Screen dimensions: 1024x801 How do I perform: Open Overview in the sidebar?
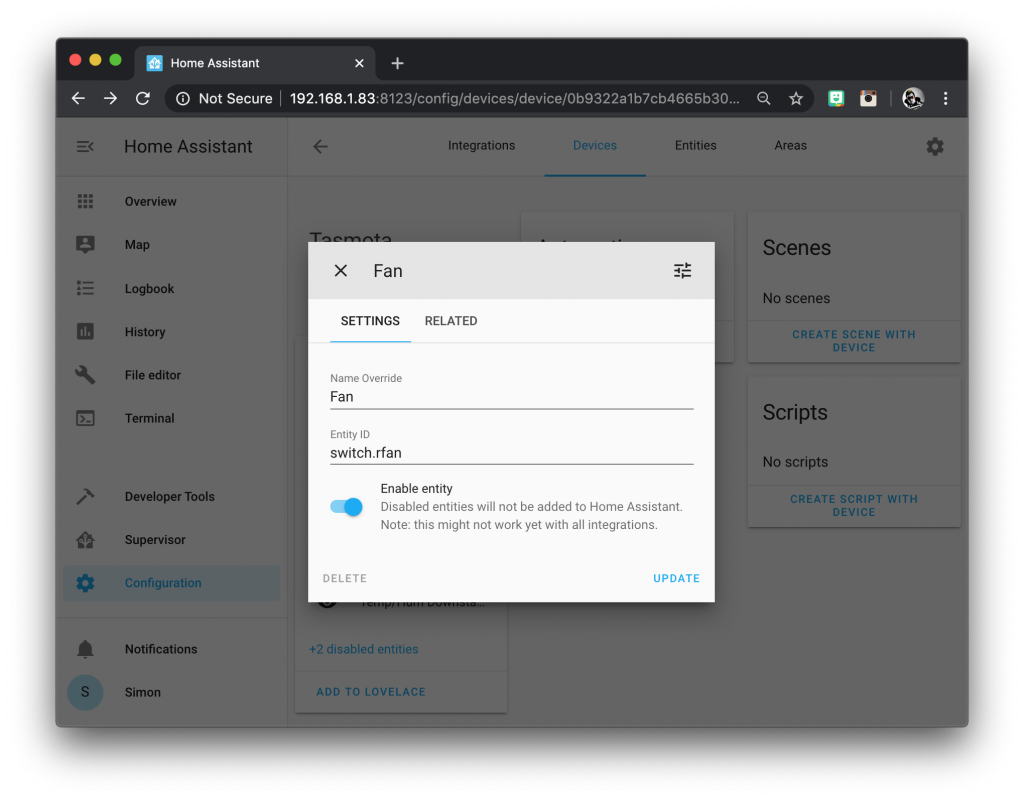coord(172,201)
